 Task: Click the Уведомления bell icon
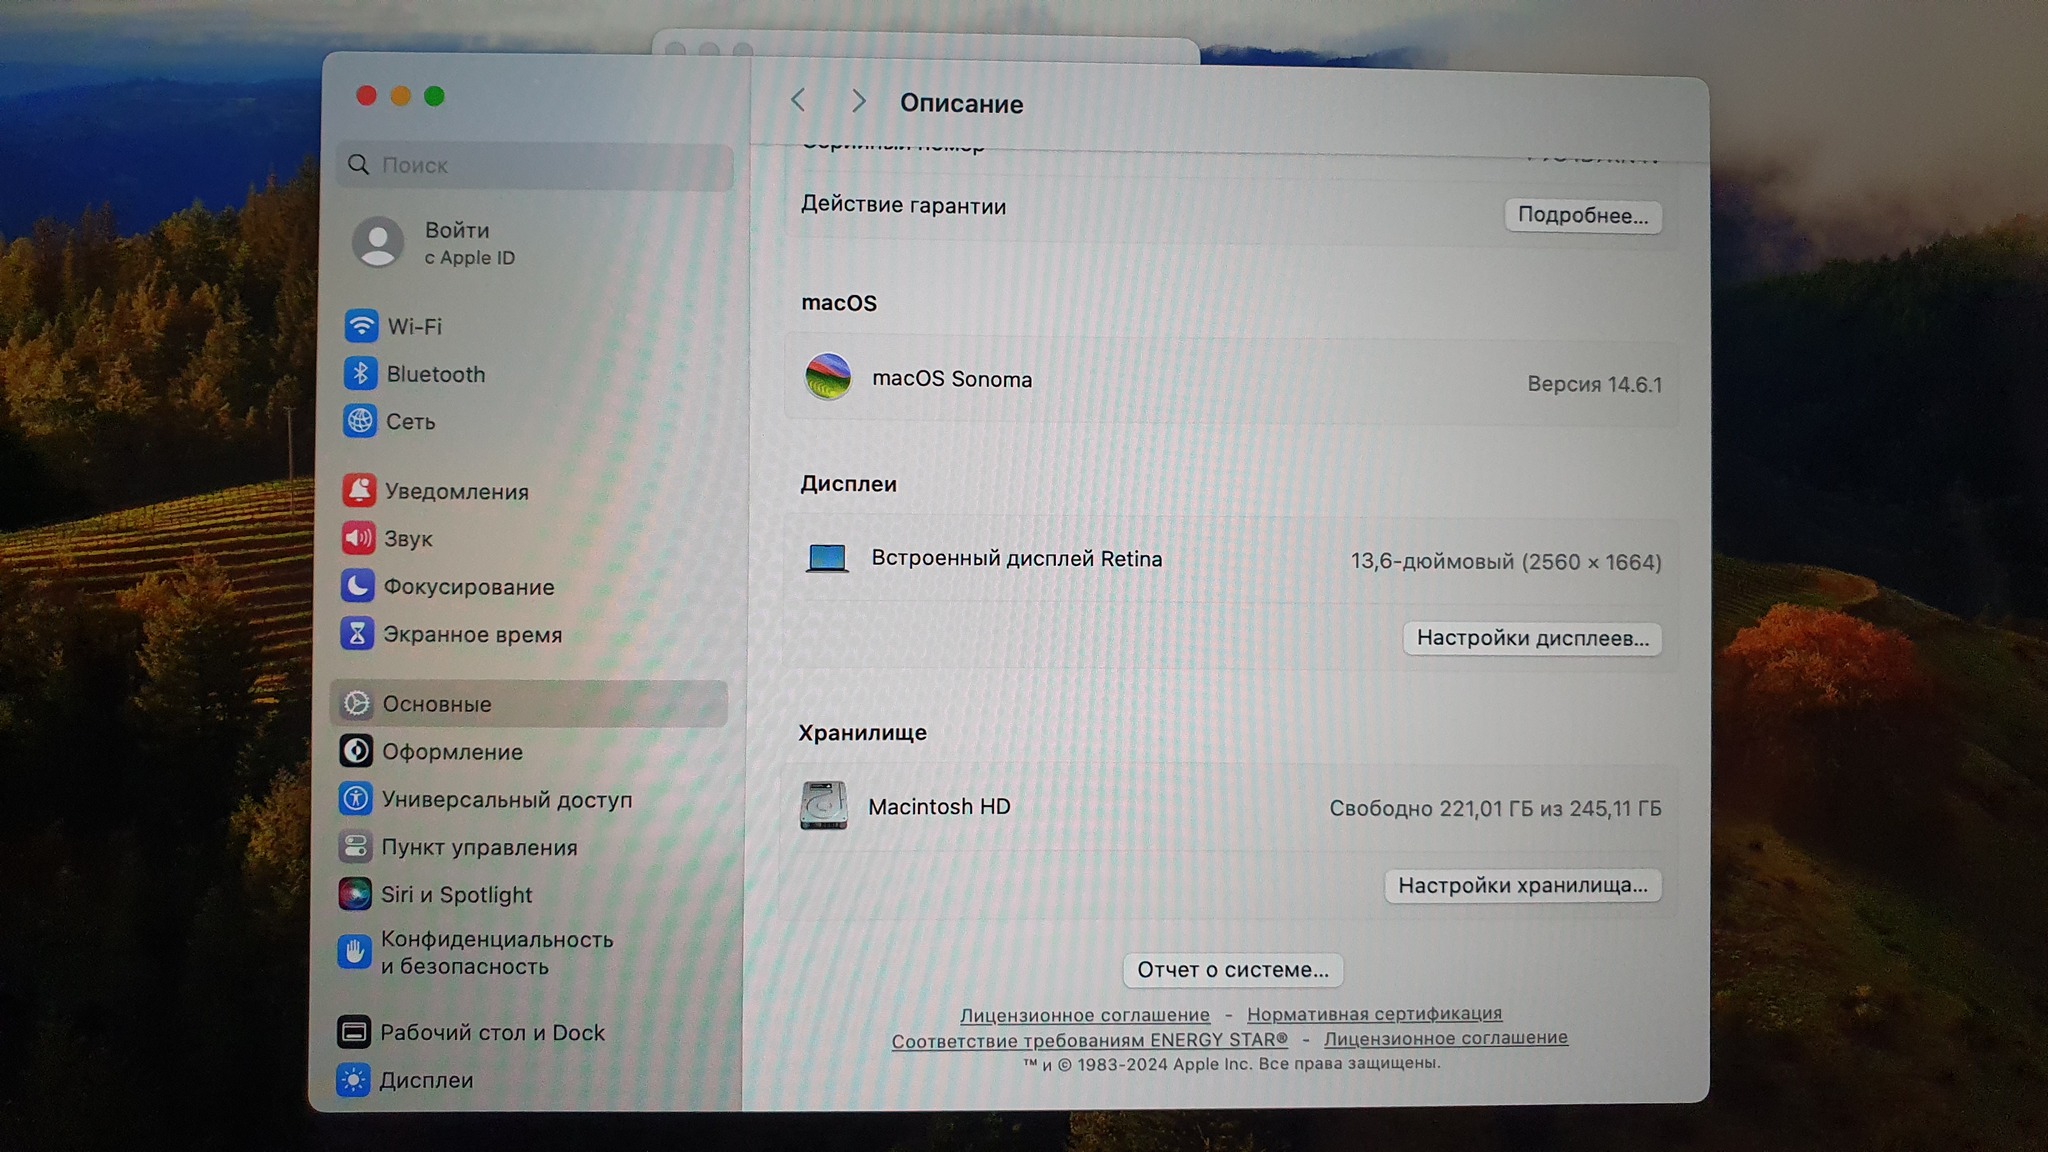(x=359, y=491)
